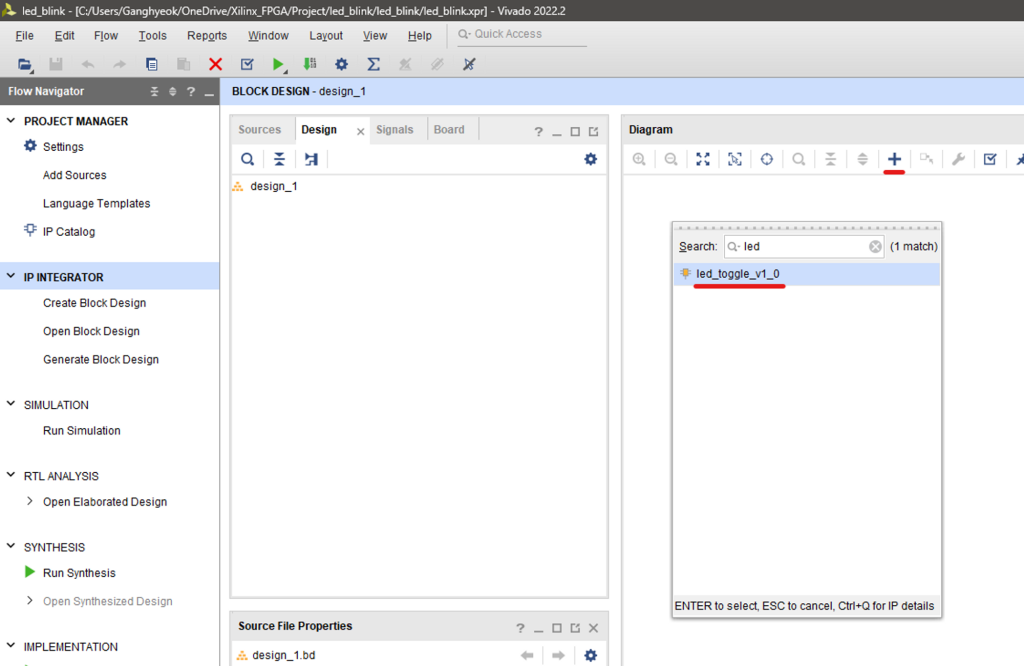Click Create Block Design
Viewport: 1024px width, 666px height.
coord(95,303)
